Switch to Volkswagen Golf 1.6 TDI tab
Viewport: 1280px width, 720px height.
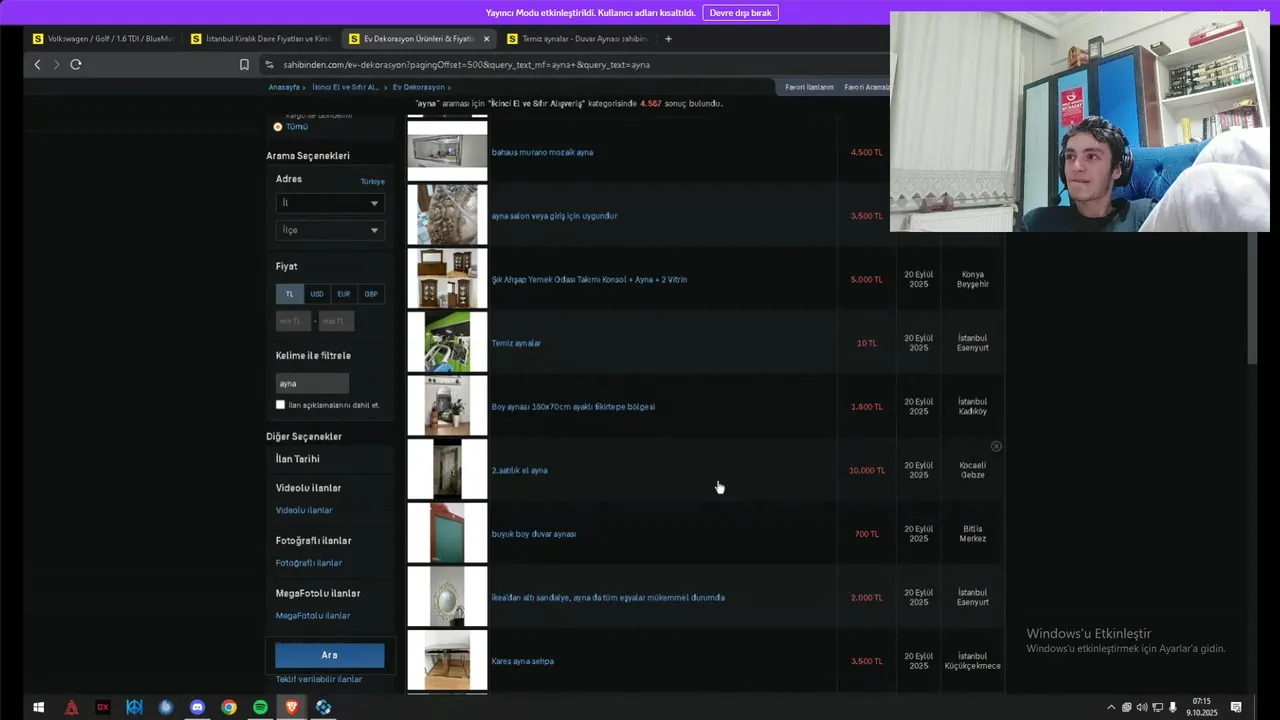pyautogui.click(x=102, y=39)
